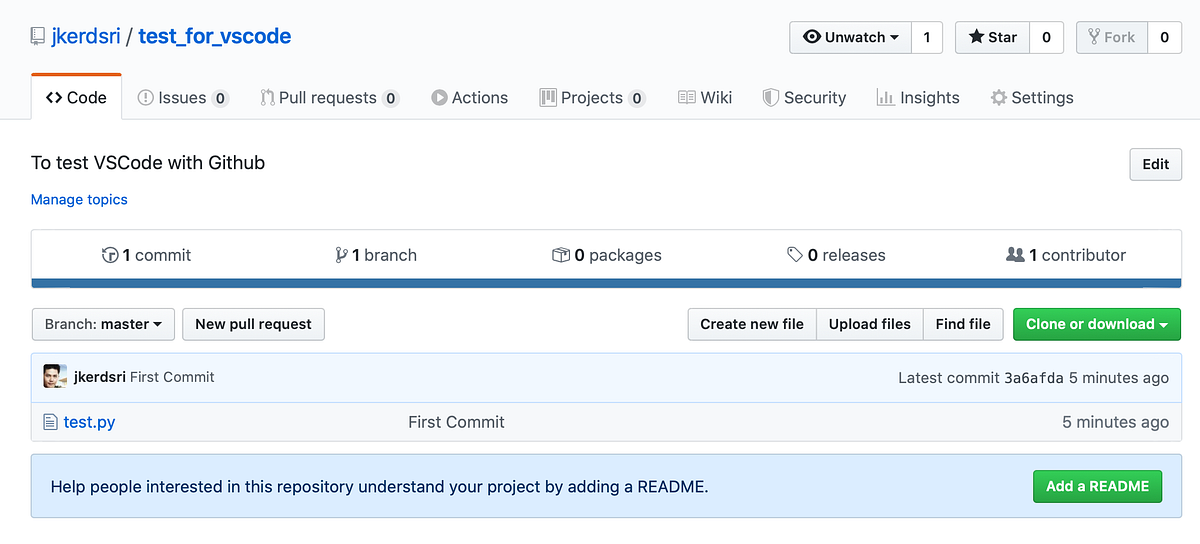
Task: Open the Settings tab
Action: [1032, 98]
